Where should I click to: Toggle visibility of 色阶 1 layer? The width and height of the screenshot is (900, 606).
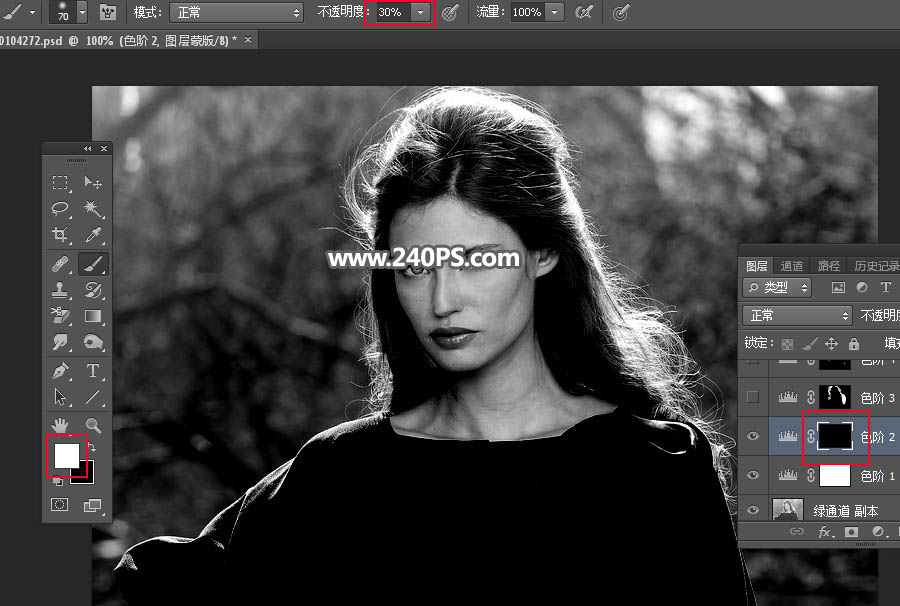tap(754, 475)
